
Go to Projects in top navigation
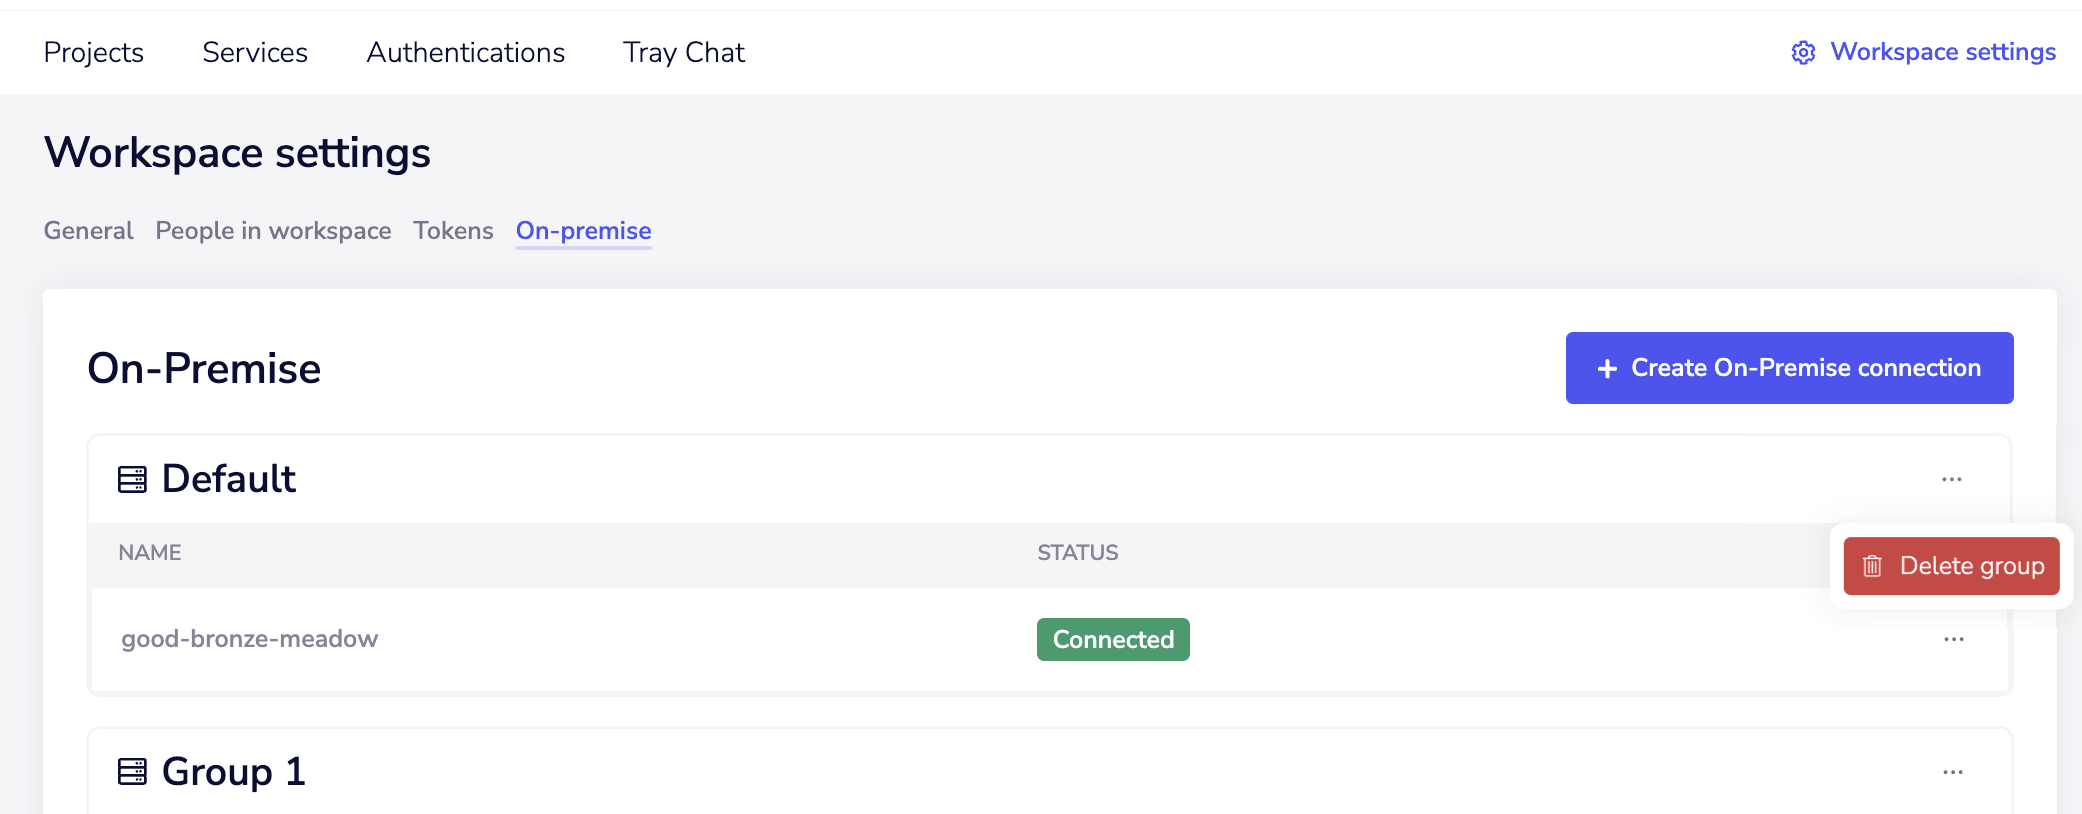click(94, 52)
